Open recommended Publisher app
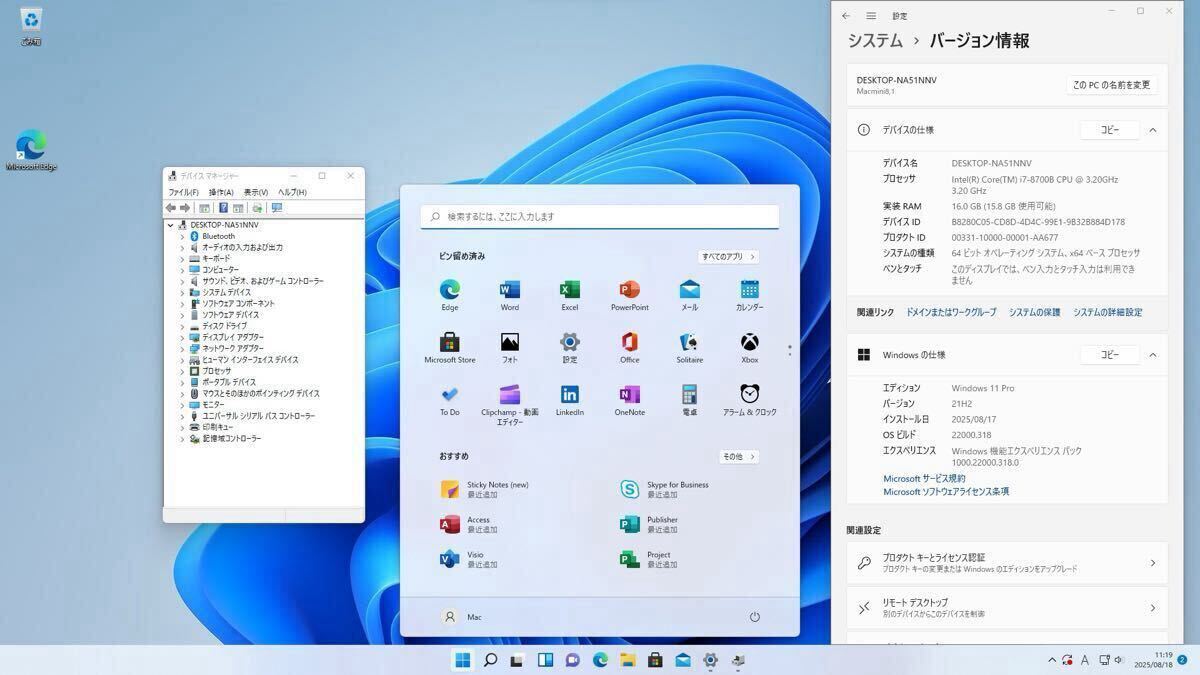The height and width of the screenshot is (675, 1200). [649, 524]
